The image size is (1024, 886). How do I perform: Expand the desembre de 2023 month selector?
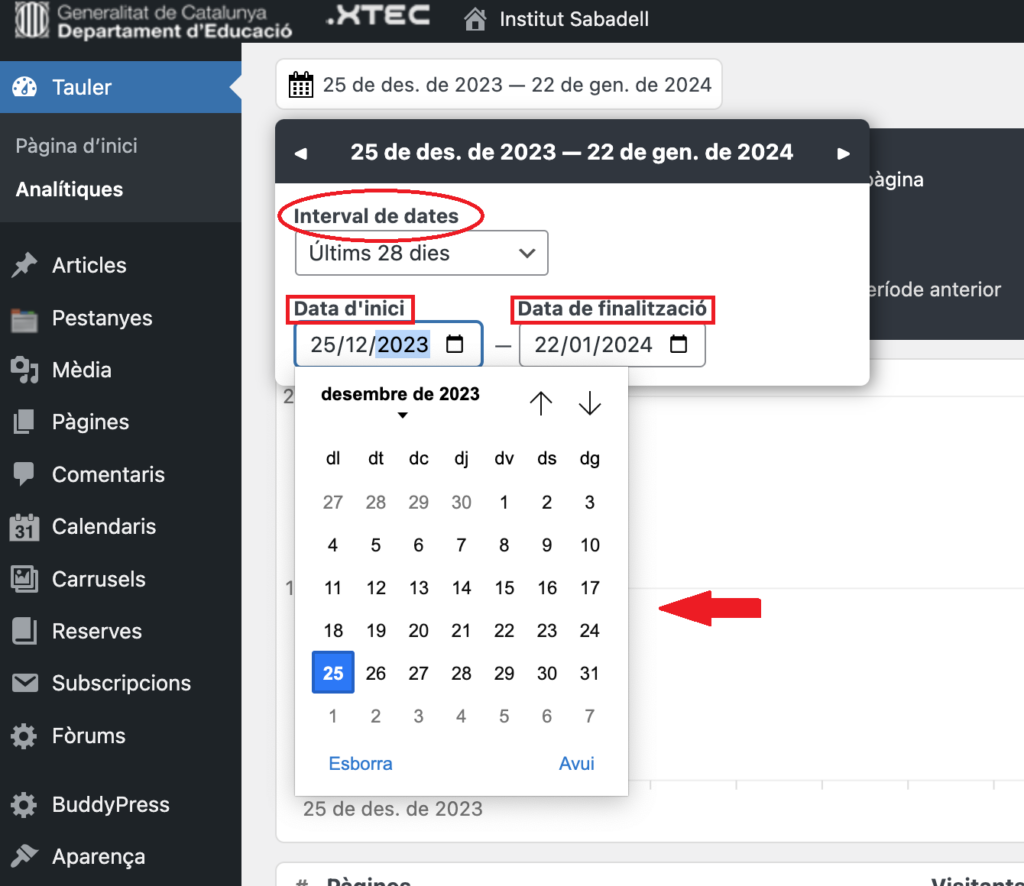pos(400,402)
